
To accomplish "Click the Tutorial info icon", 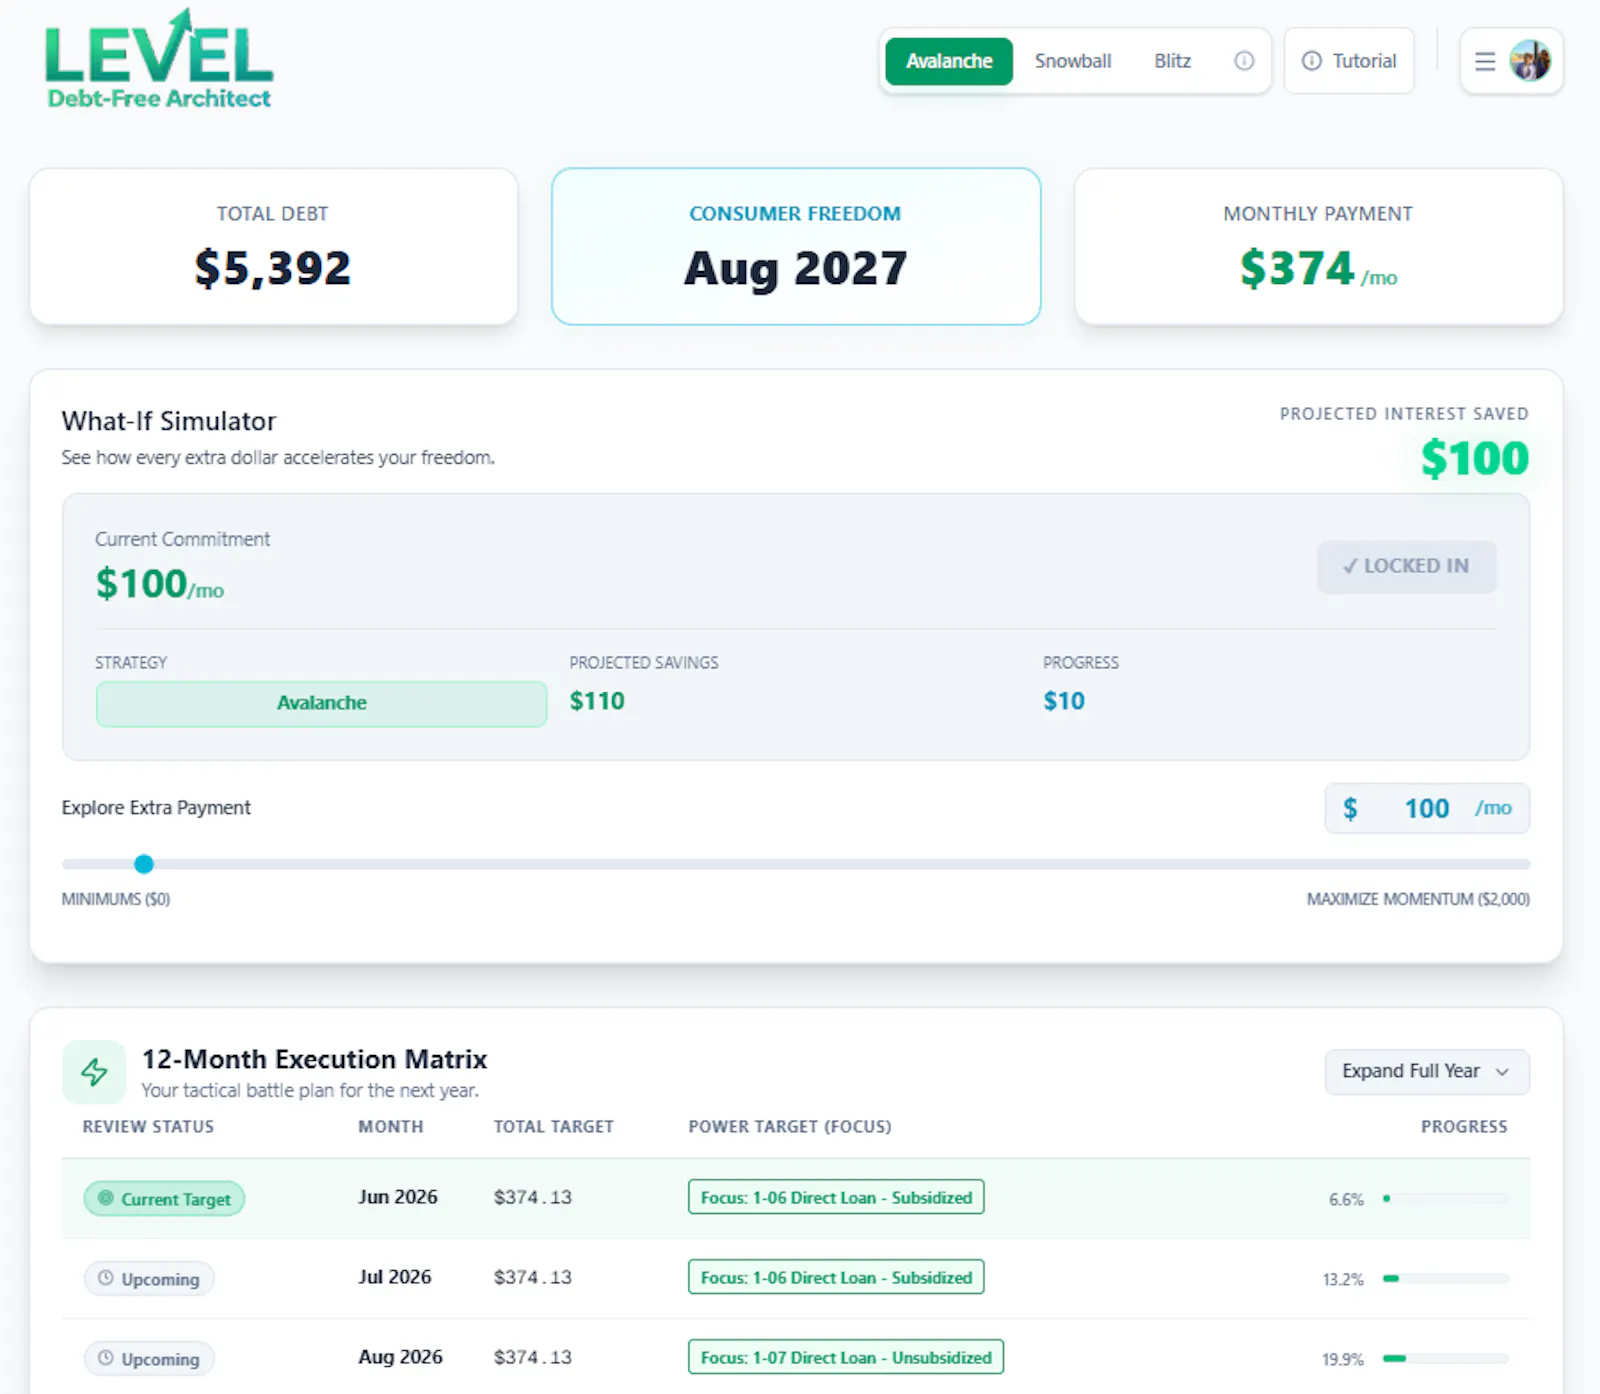I will coord(1311,61).
